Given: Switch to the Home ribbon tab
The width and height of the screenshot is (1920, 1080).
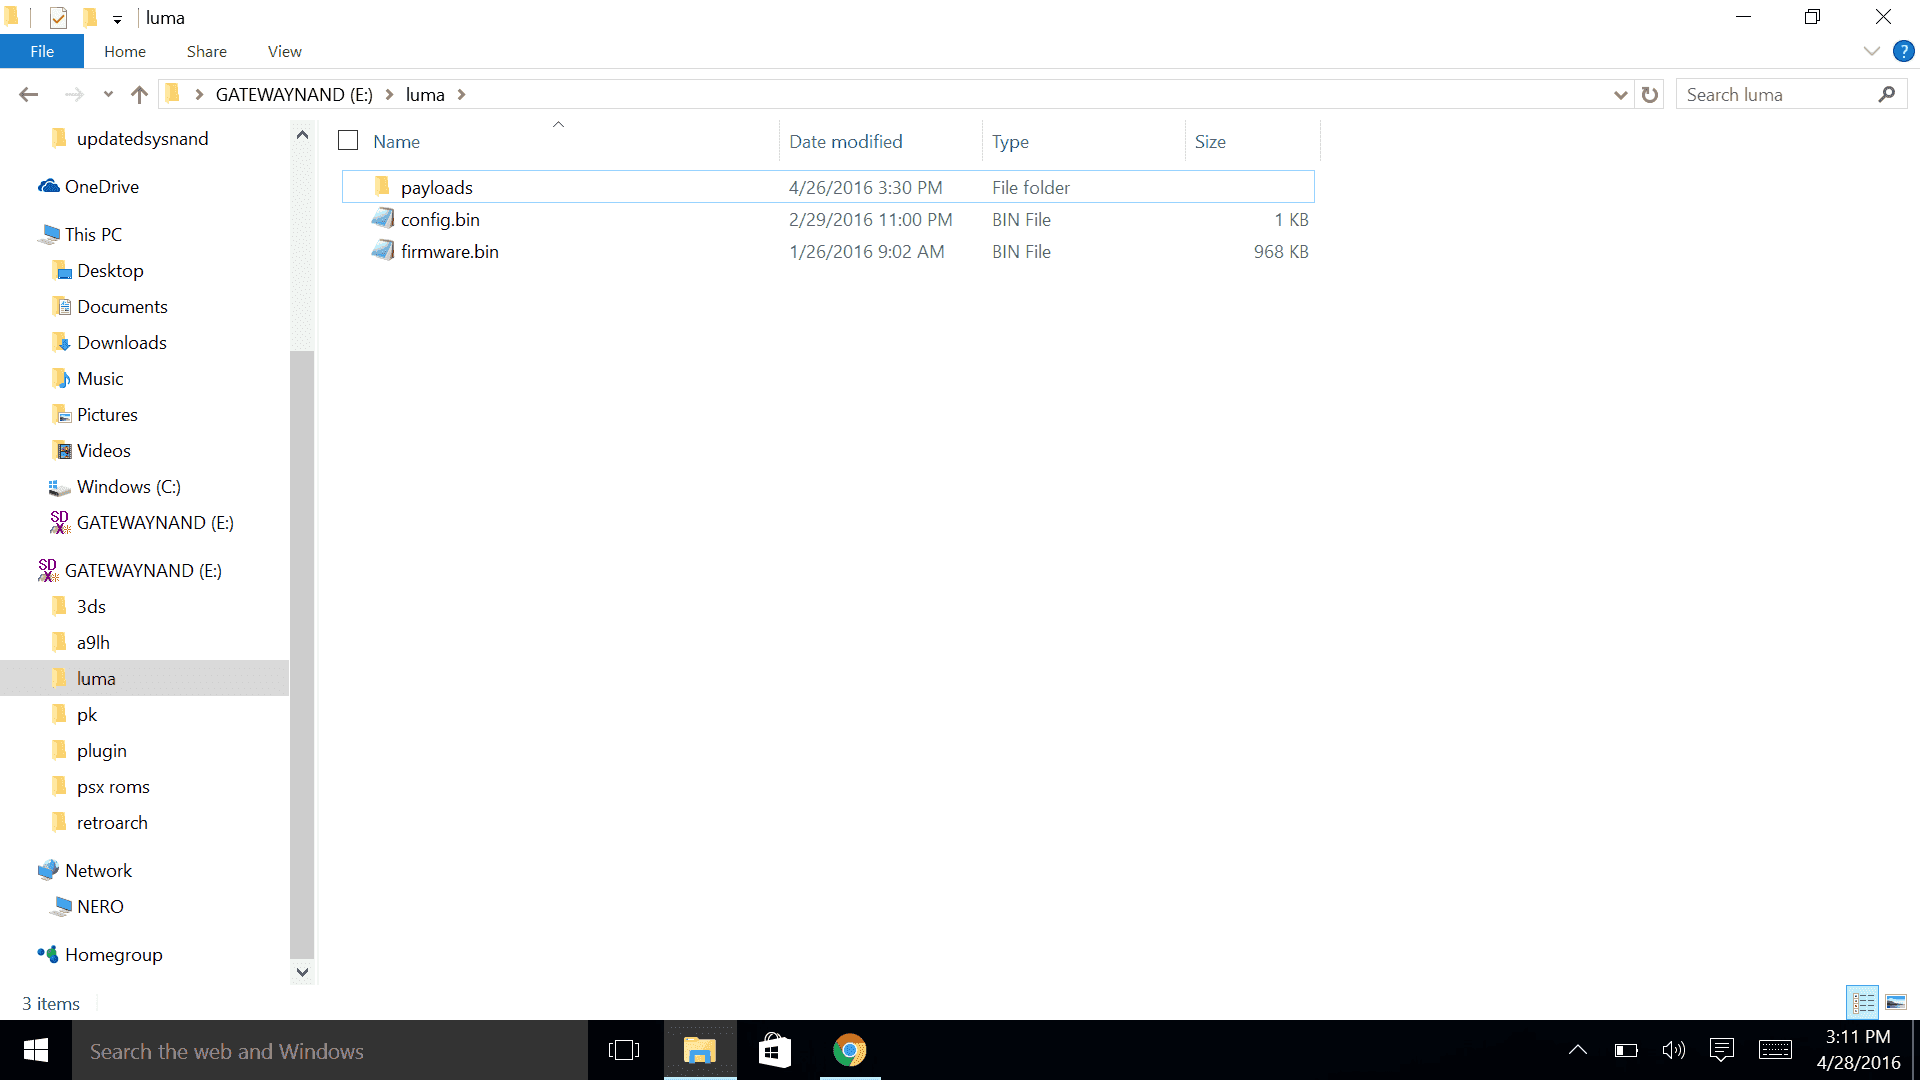Looking at the screenshot, I should pos(125,51).
